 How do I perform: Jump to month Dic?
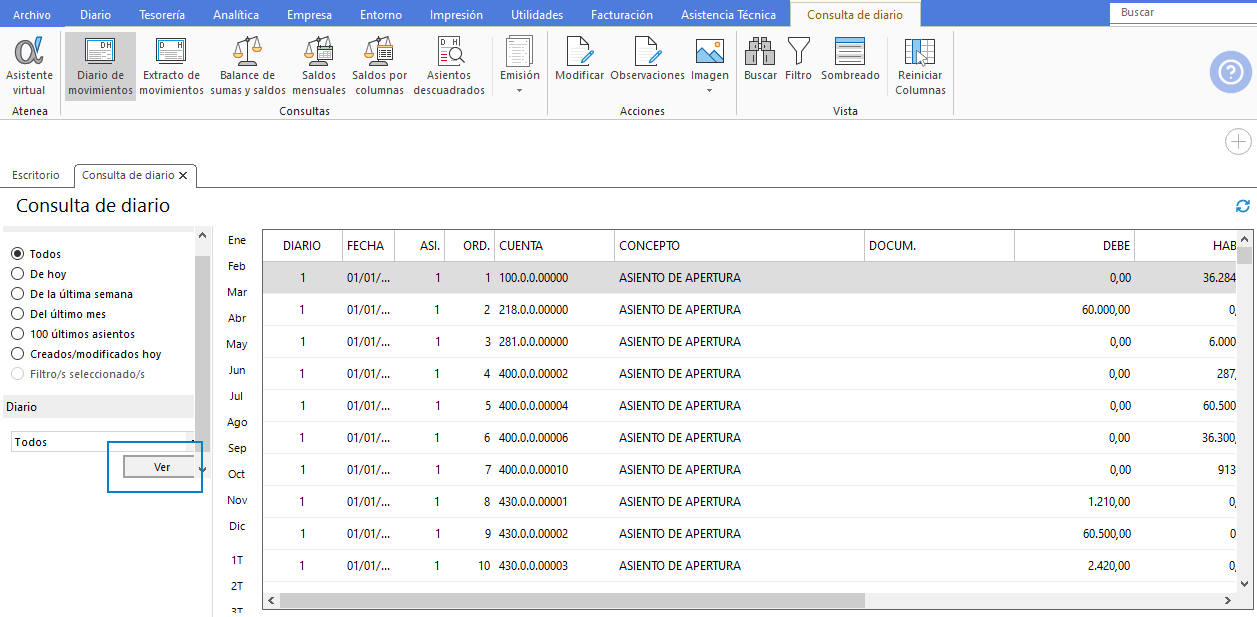[x=237, y=526]
